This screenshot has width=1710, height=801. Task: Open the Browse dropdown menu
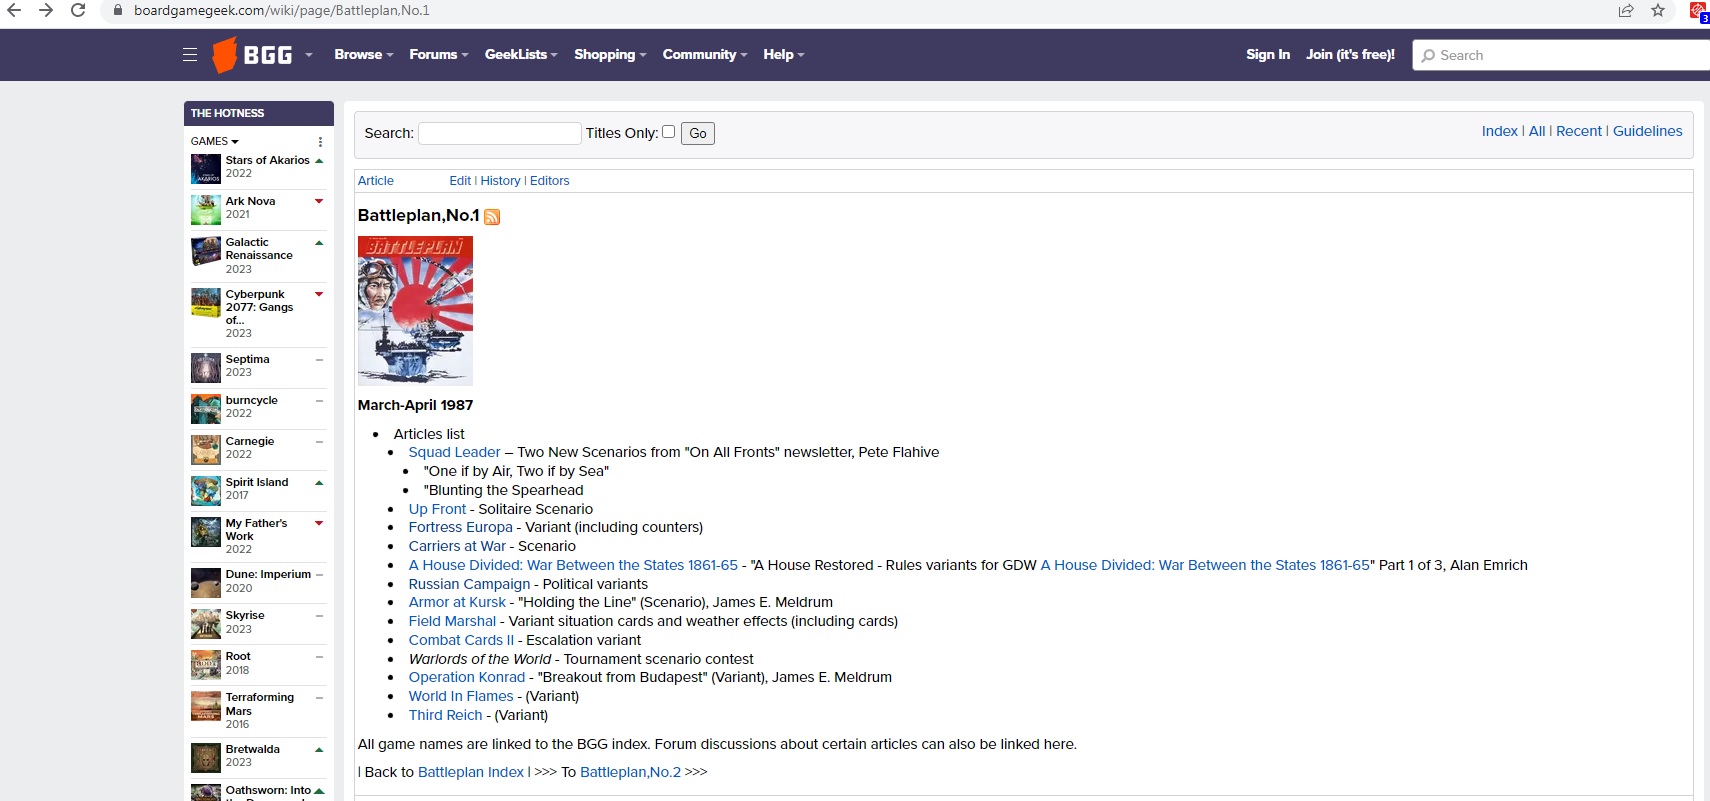[363, 55]
